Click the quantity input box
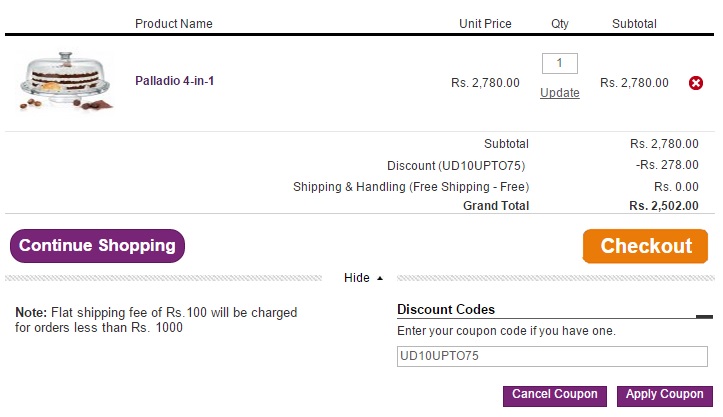Screen dimensions: 723x417 pyautogui.click(x=559, y=64)
